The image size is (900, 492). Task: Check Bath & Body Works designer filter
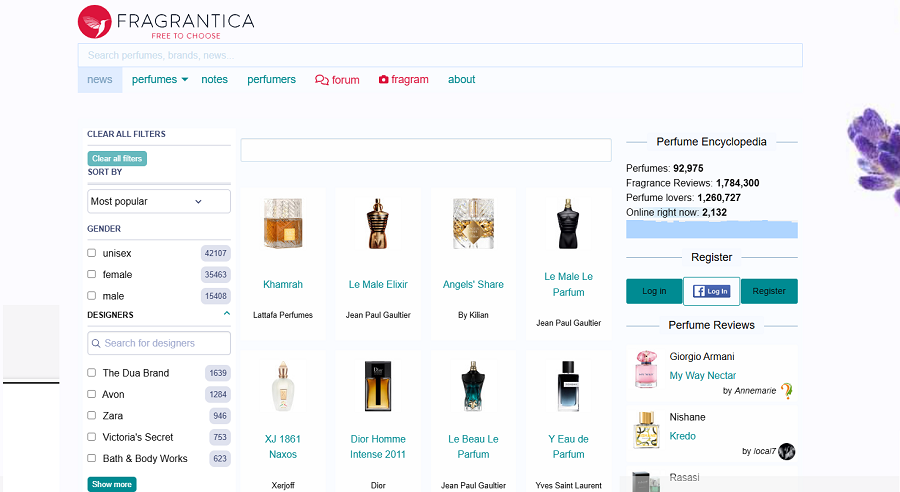point(91,458)
